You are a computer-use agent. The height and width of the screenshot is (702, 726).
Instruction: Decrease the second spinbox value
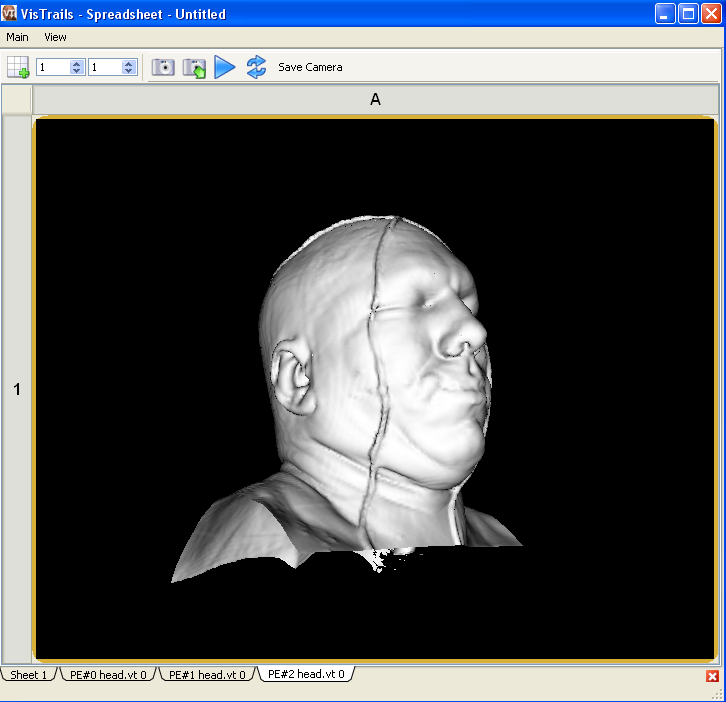tap(128, 71)
